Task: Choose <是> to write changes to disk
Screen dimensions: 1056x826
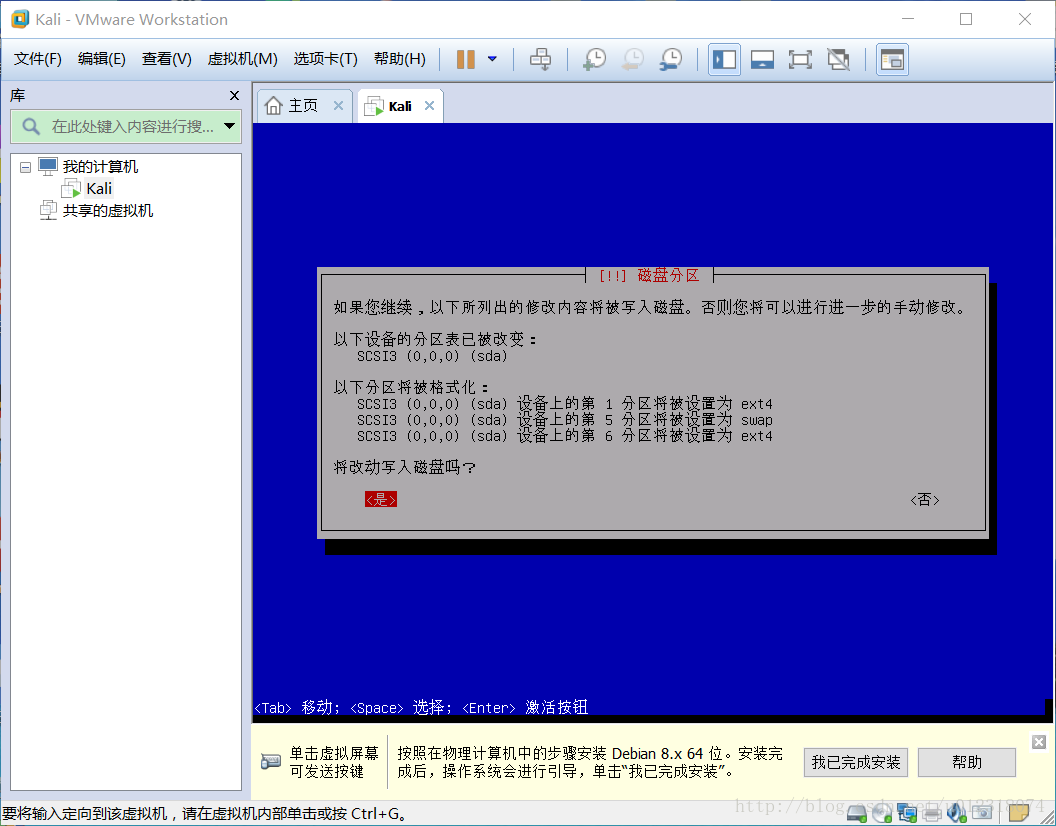Action: (x=381, y=499)
